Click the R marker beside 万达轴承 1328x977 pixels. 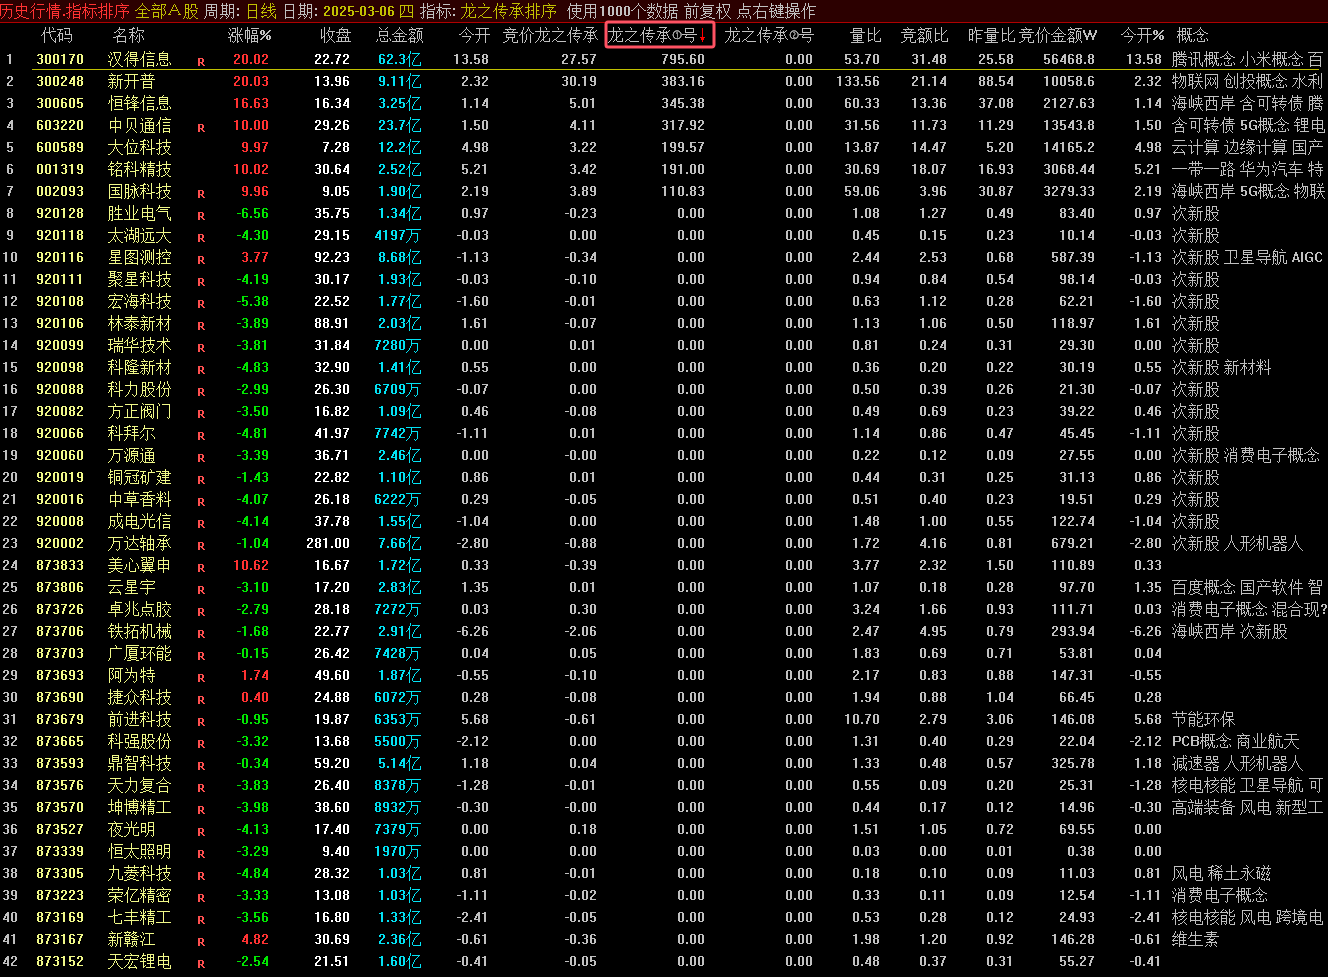(201, 546)
